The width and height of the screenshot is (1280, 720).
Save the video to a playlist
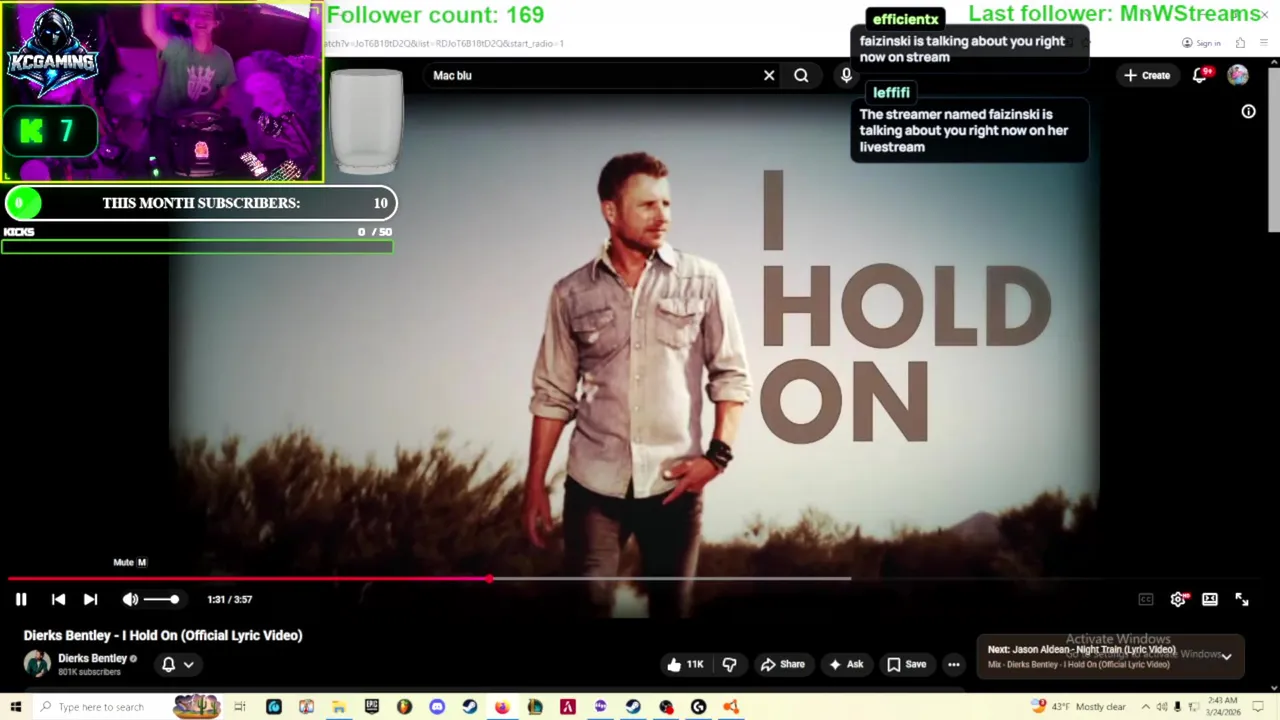pyautogui.click(x=906, y=664)
